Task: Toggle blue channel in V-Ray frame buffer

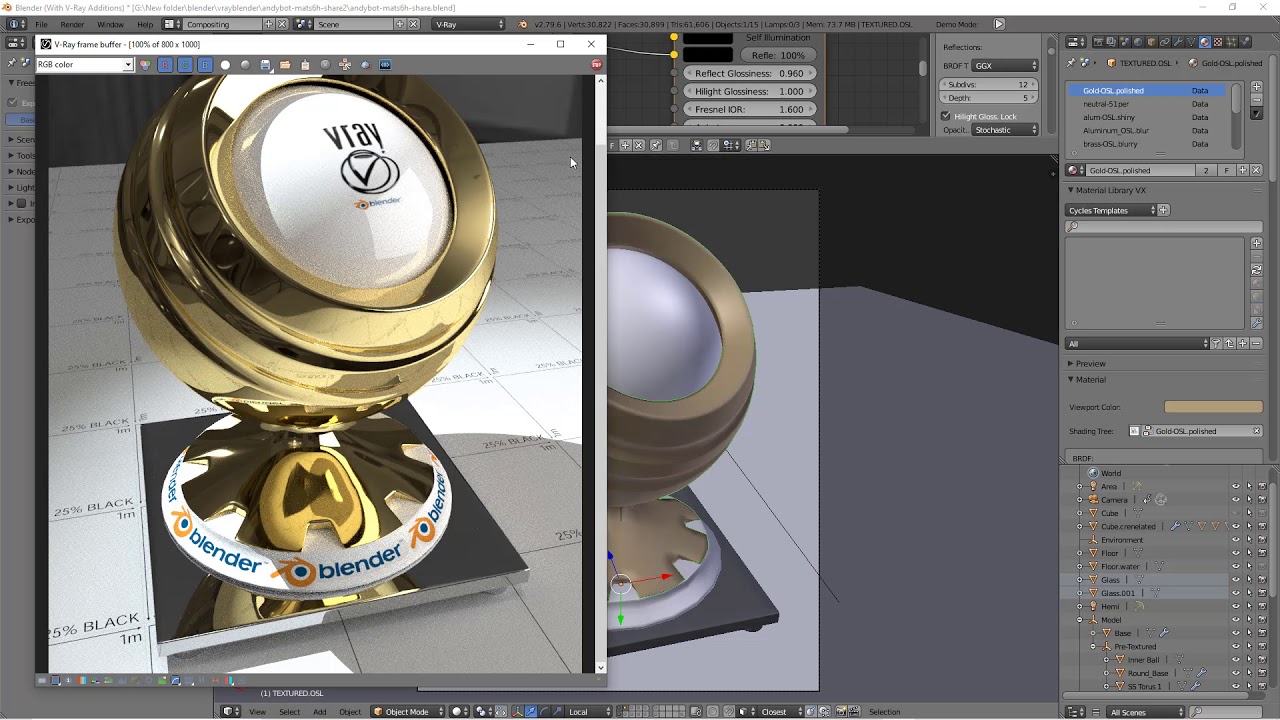Action: point(205,64)
